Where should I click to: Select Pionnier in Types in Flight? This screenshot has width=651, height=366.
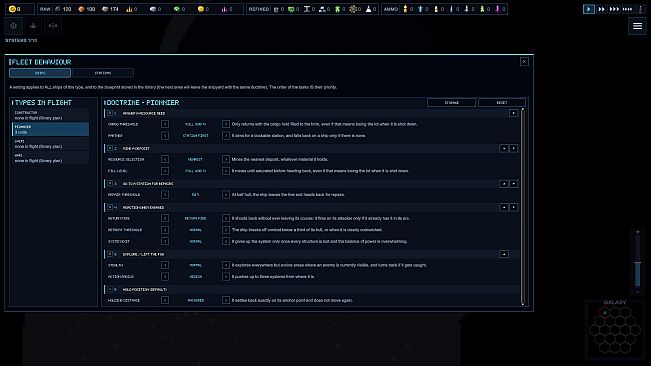(x=50, y=129)
